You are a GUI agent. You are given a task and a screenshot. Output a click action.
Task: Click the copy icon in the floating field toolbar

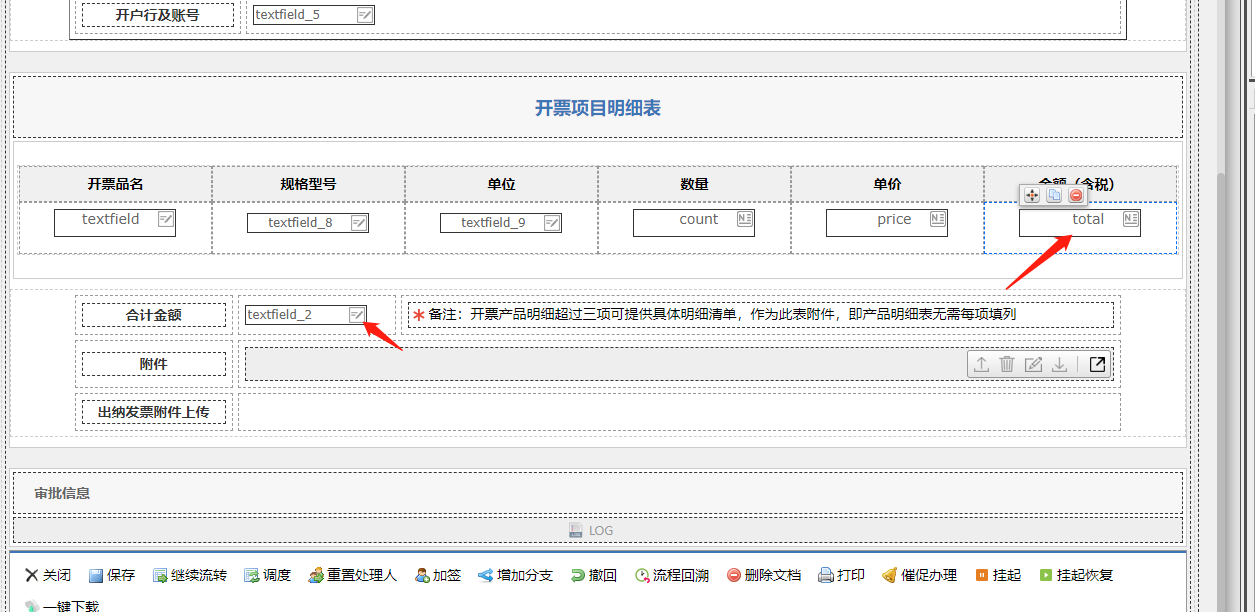1053,195
